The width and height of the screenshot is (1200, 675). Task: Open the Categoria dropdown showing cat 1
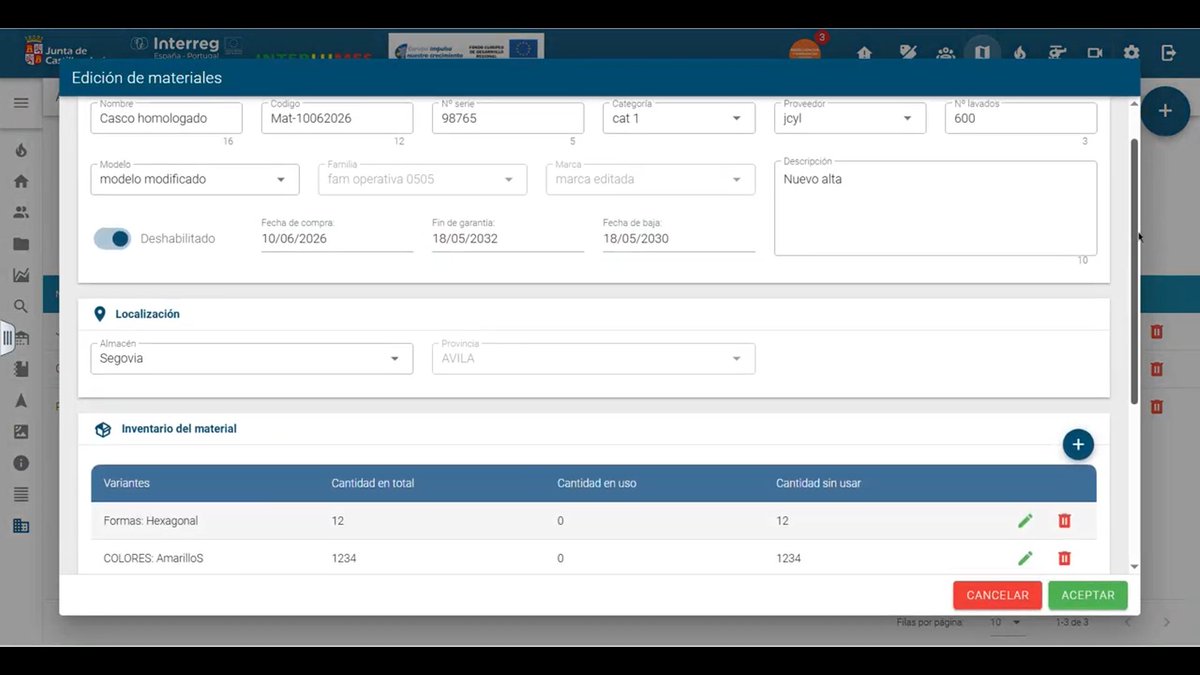click(x=679, y=118)
